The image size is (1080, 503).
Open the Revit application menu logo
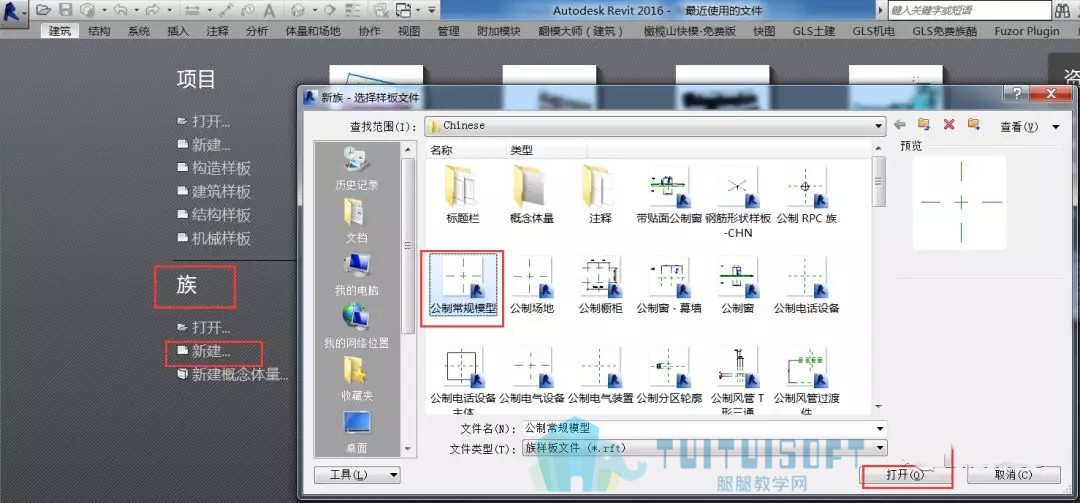12,12
